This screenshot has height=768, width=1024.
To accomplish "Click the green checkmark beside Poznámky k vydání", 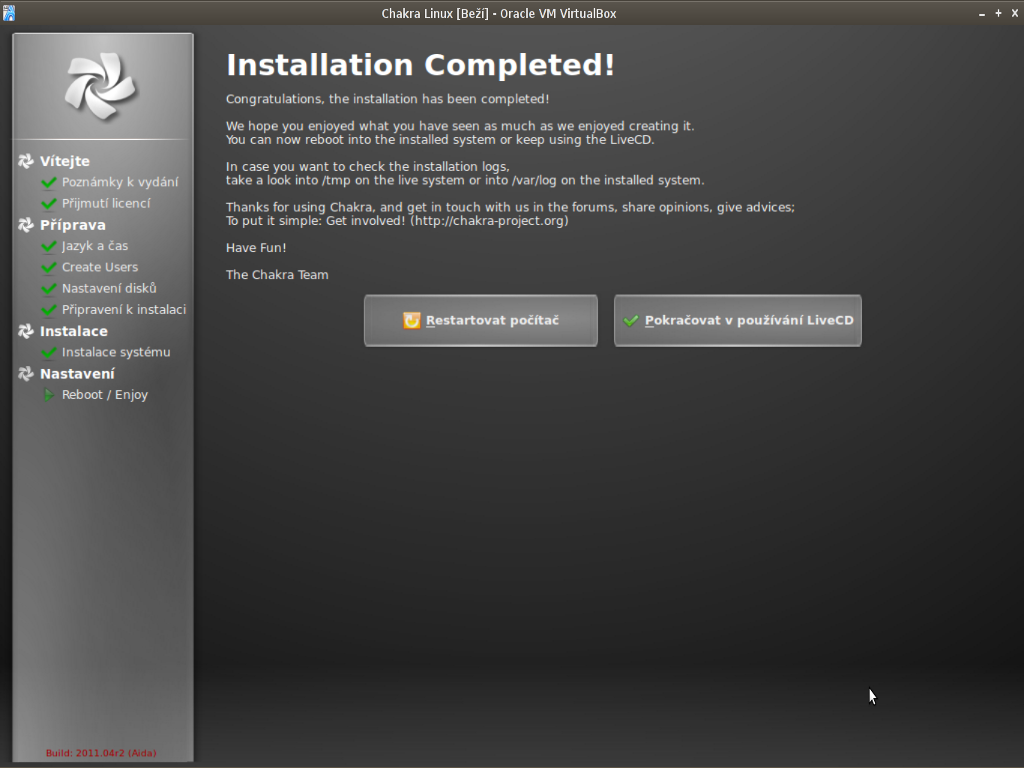I will 49,182.
